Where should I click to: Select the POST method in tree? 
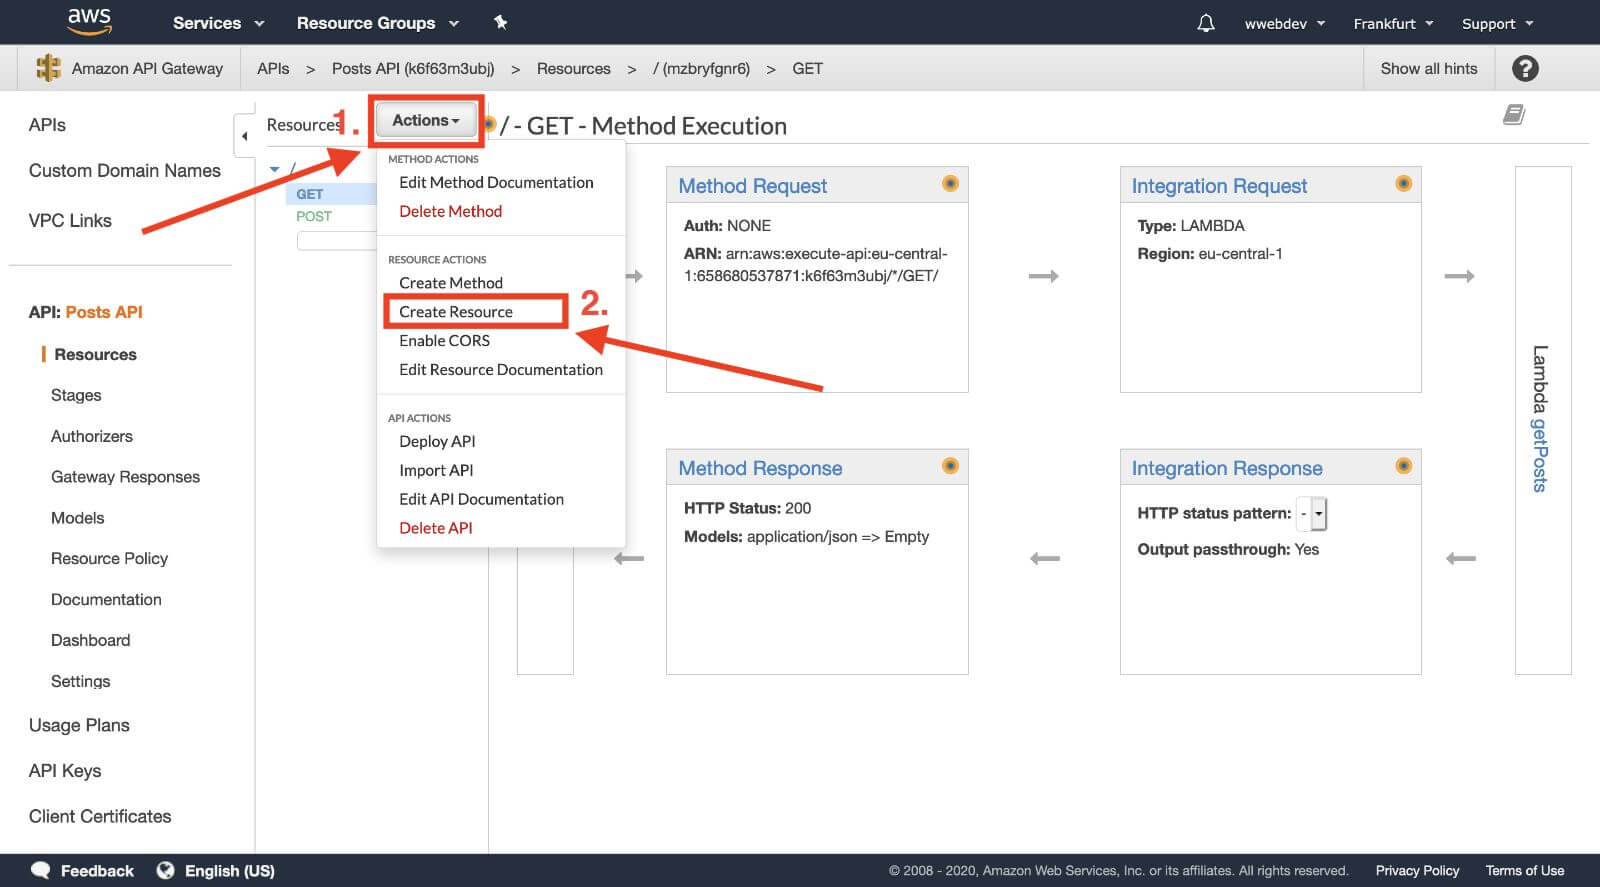pos(314,216)
